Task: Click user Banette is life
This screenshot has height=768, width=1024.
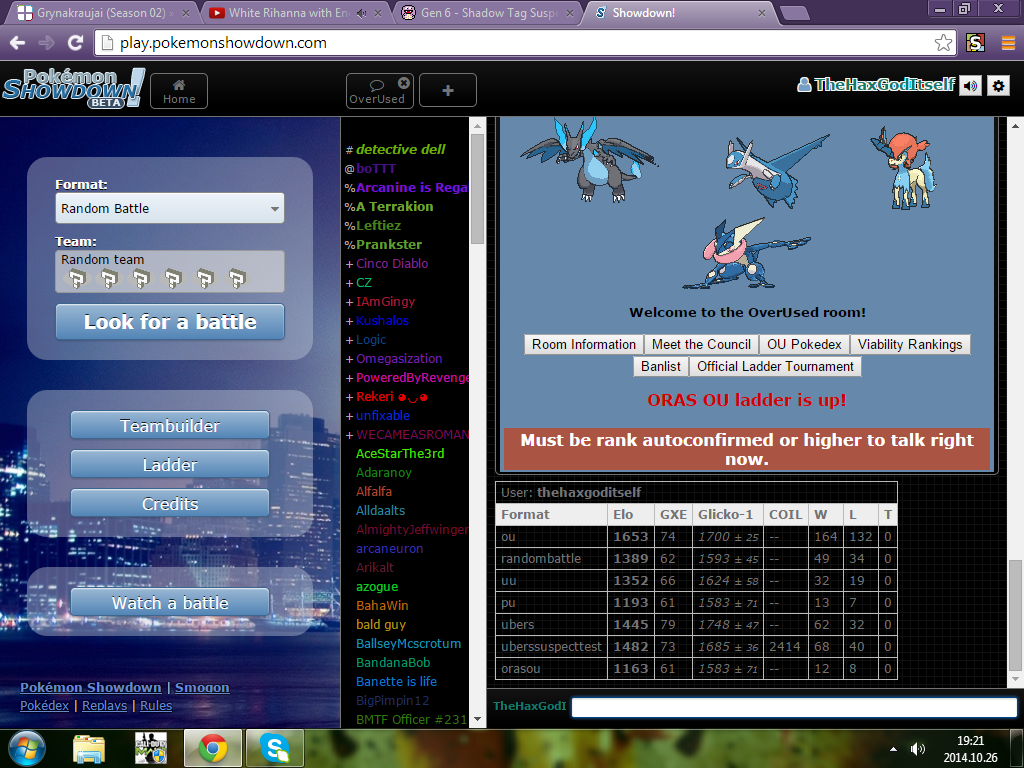Action: pyautogui.click(x=396, y=681)
